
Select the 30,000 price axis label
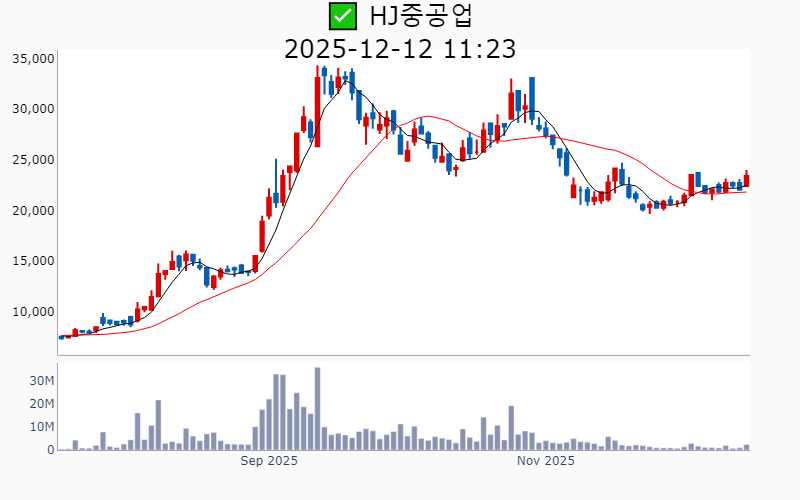(32, 109)
